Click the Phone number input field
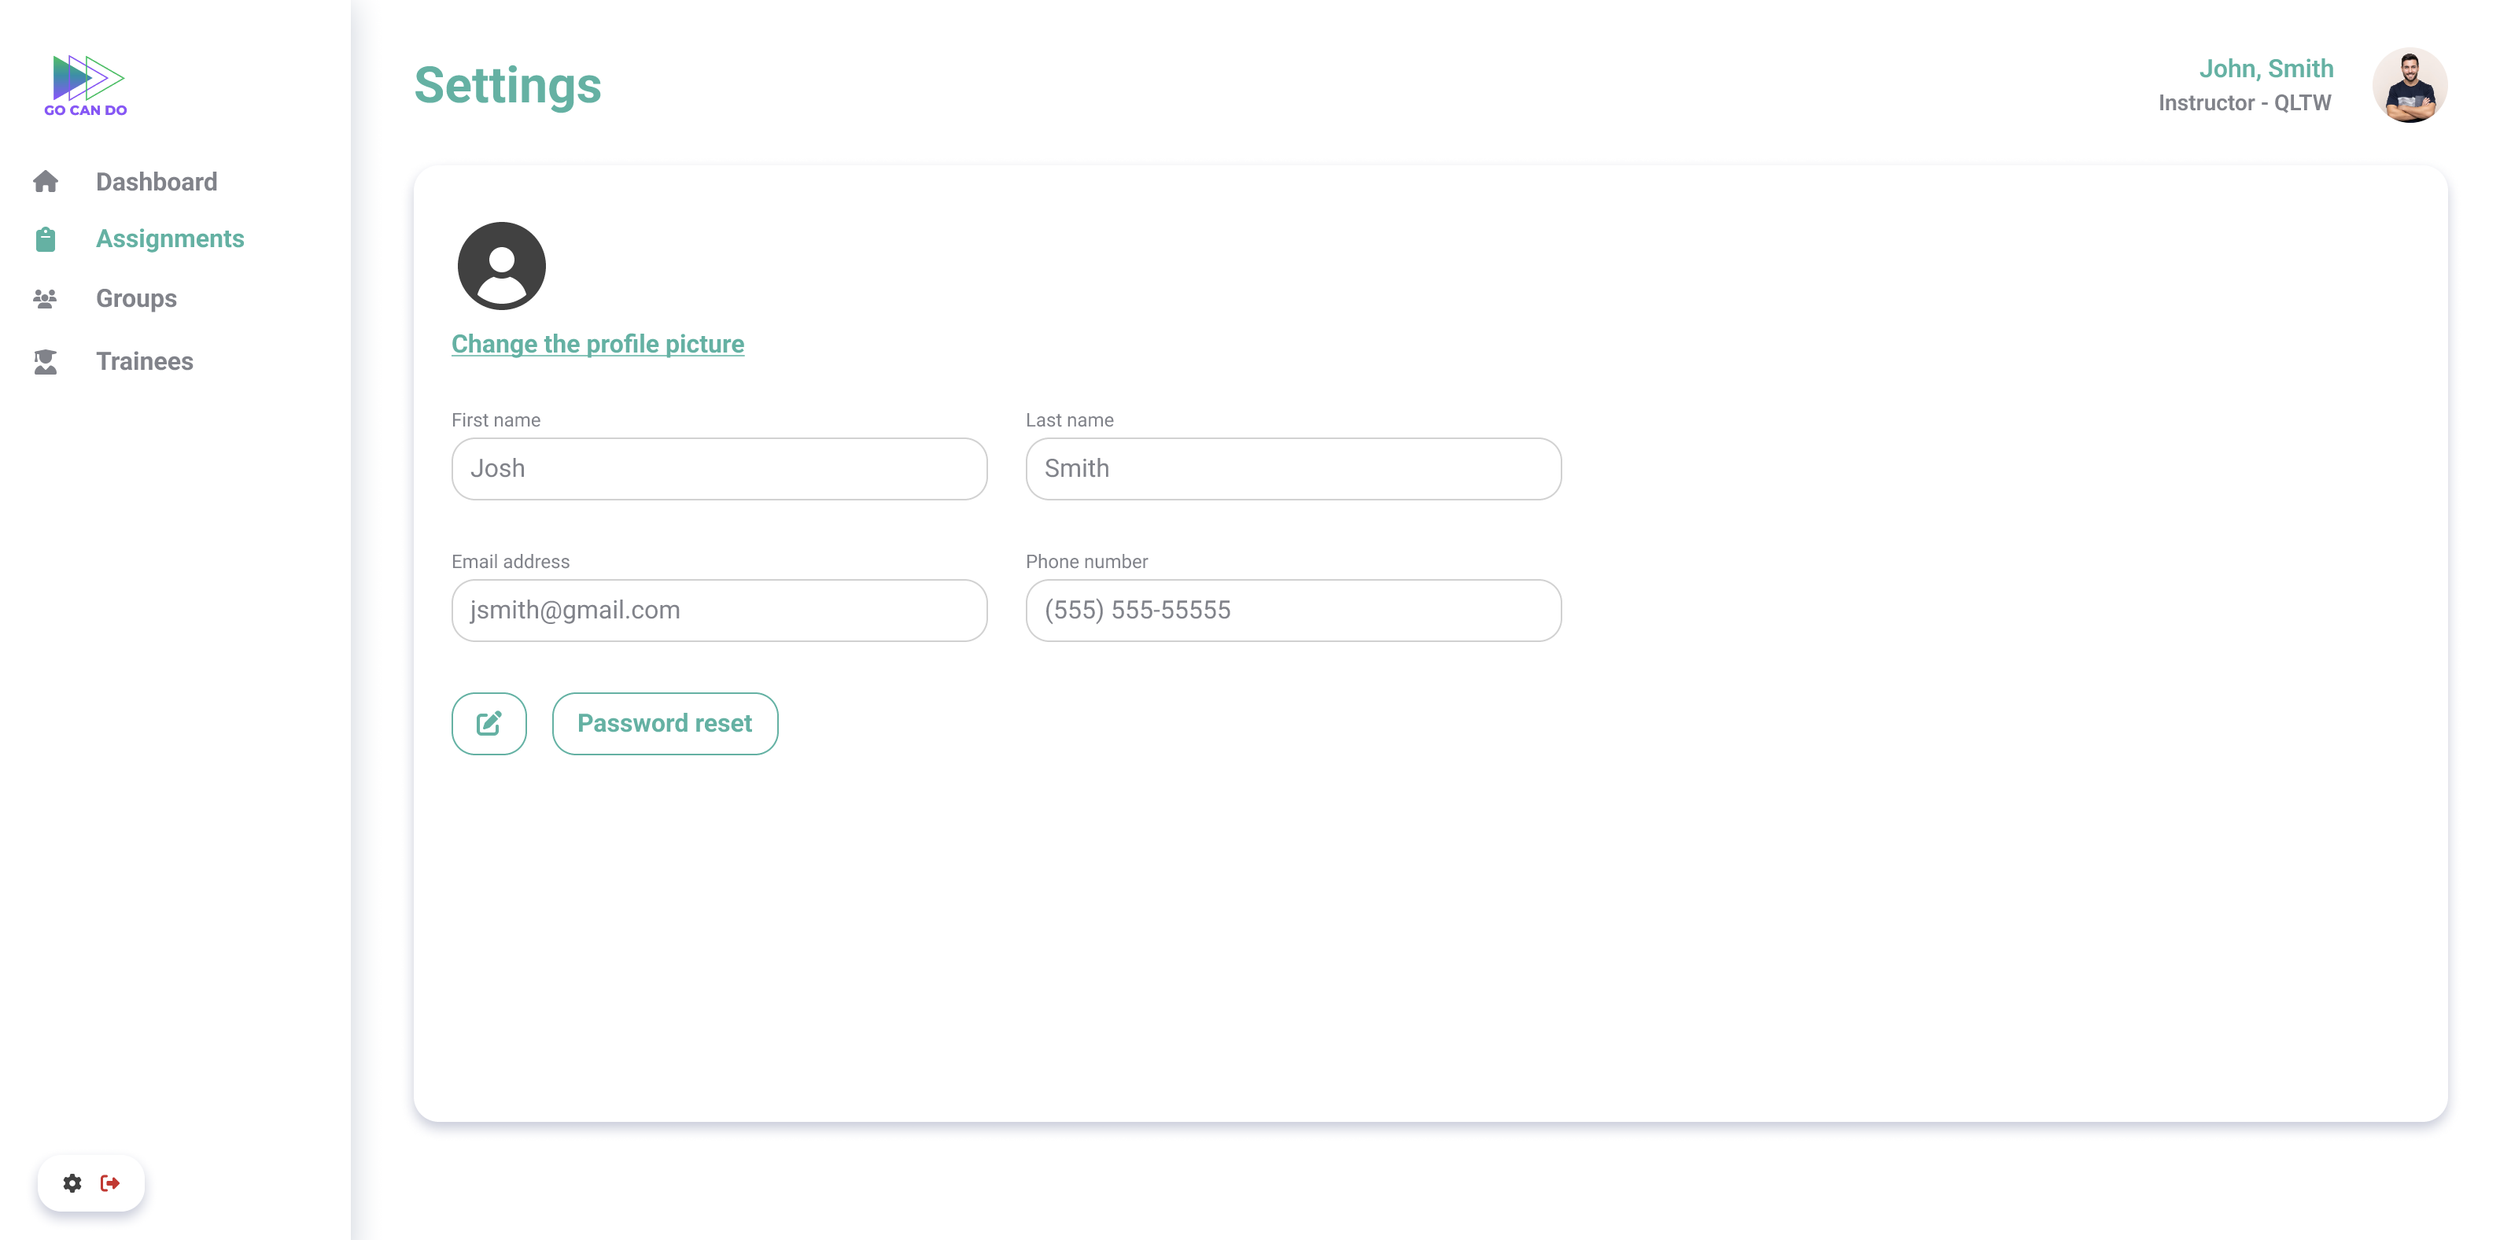This screenshot has width=2500, height=1240. click(x=1292, y=610)
